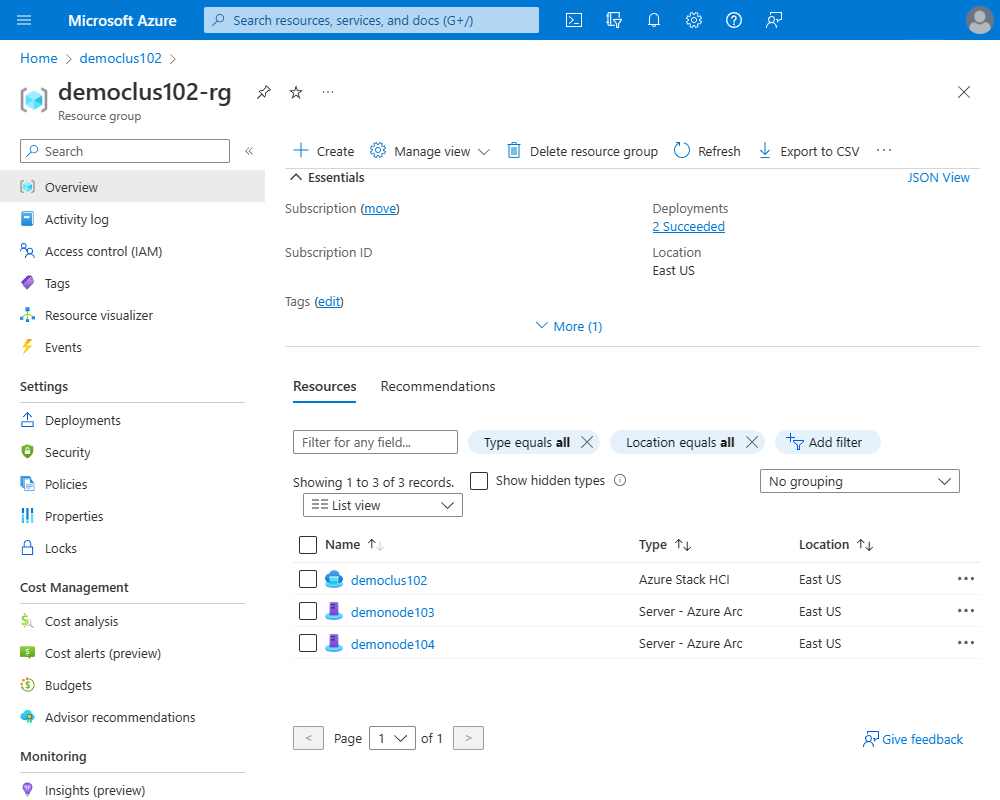
Task: Click Delete resource group button
Action: (582, 151)
